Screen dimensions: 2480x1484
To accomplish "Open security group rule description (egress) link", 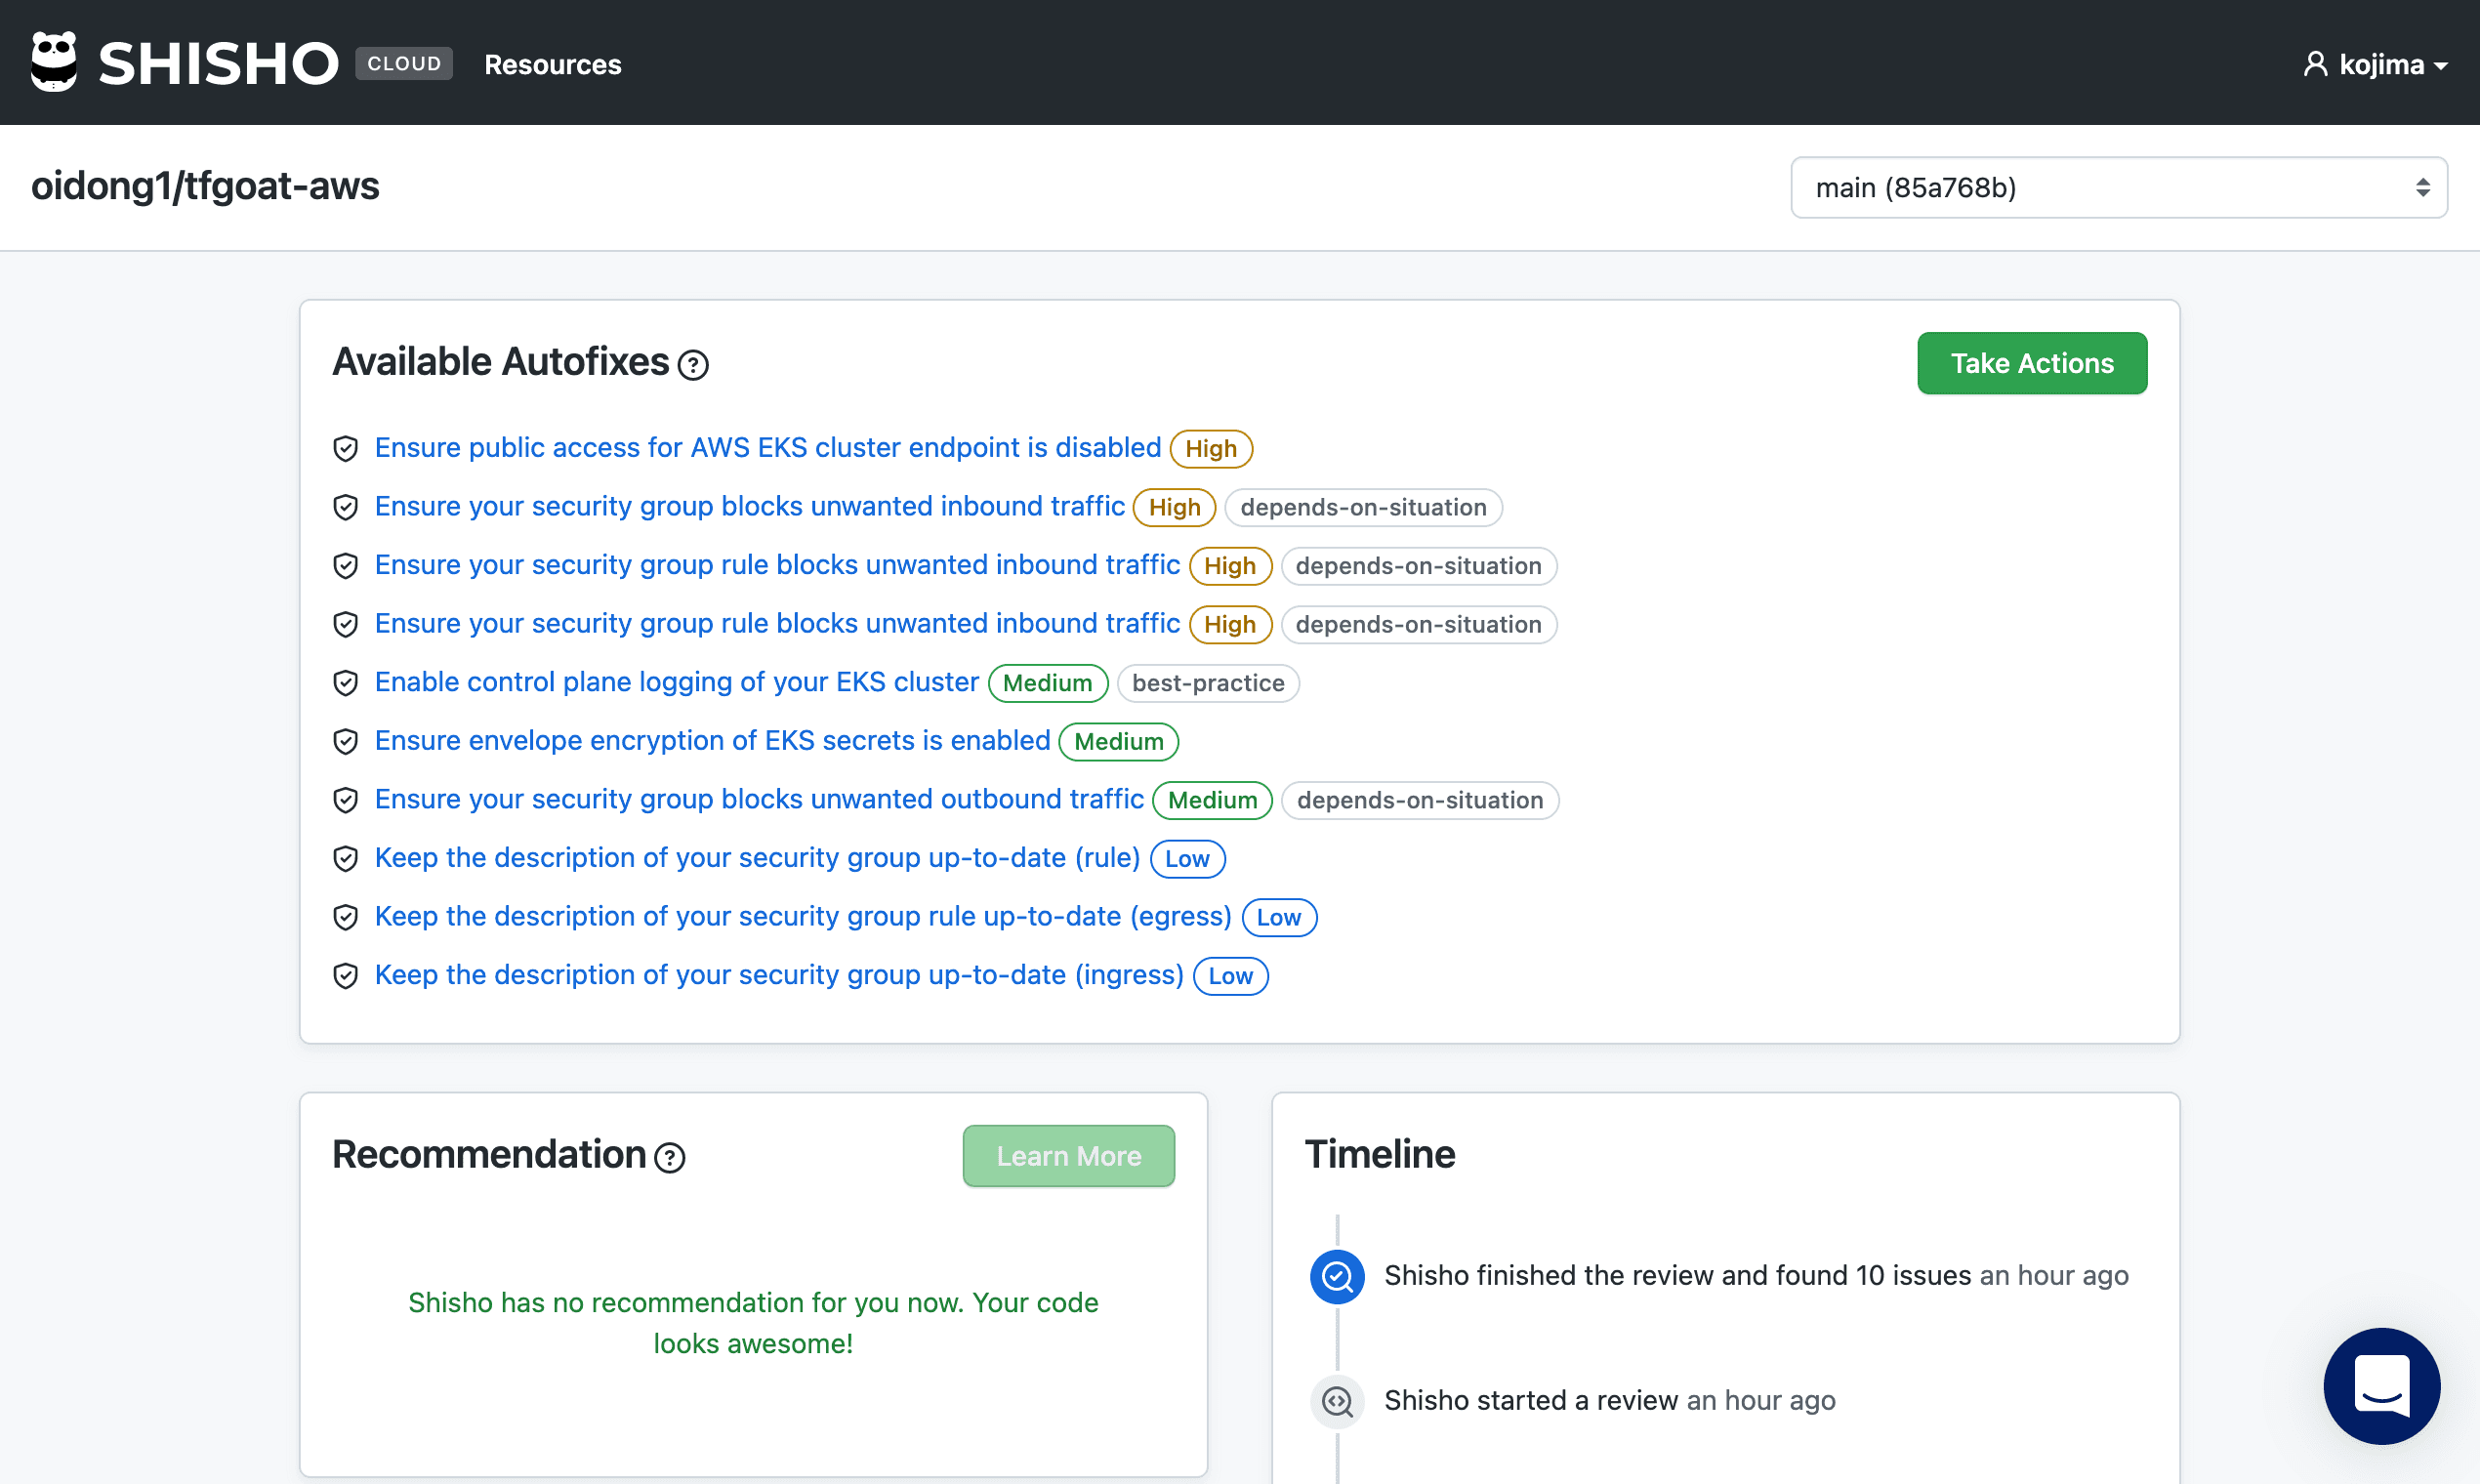I will pos(802,916).
